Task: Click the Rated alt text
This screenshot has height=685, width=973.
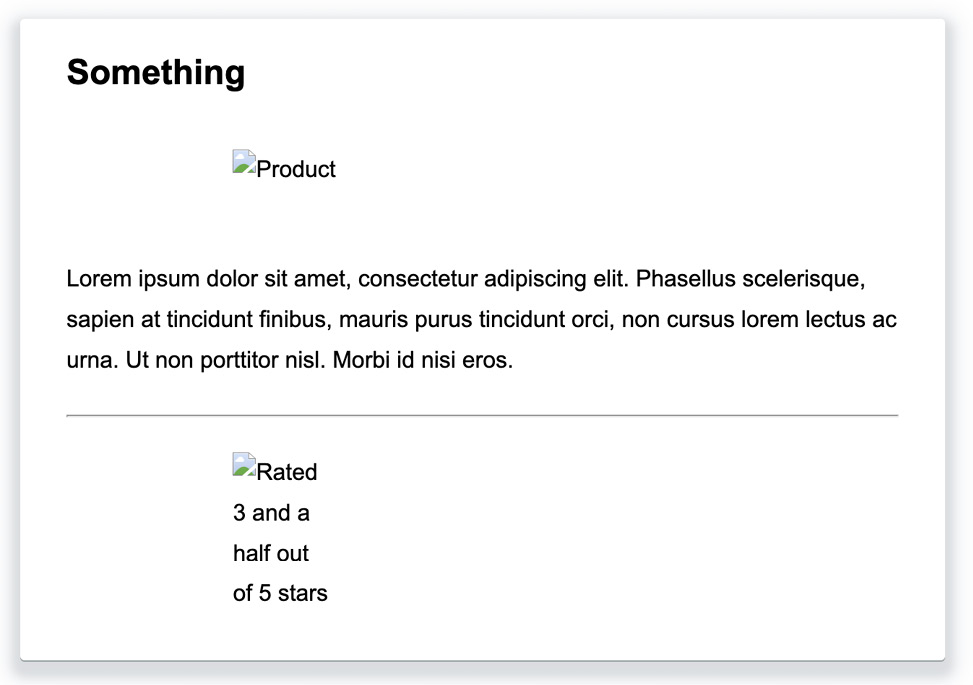Action: [287, 472]
